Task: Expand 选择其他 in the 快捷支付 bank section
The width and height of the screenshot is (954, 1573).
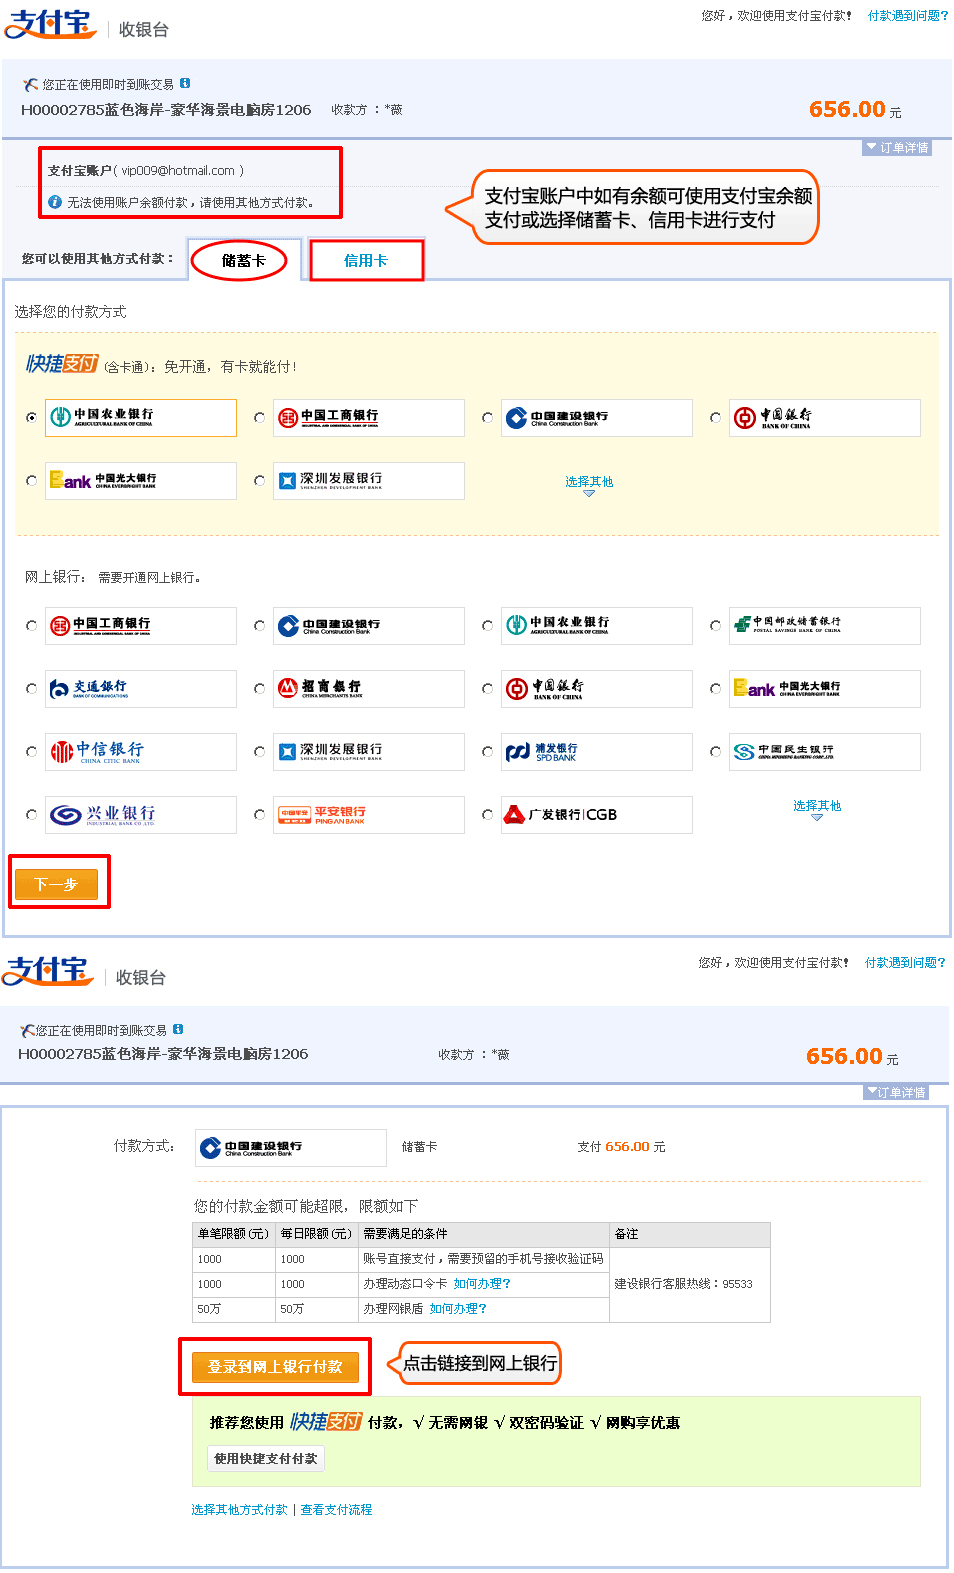Action: pyautogui.click(x=589, y=484)
